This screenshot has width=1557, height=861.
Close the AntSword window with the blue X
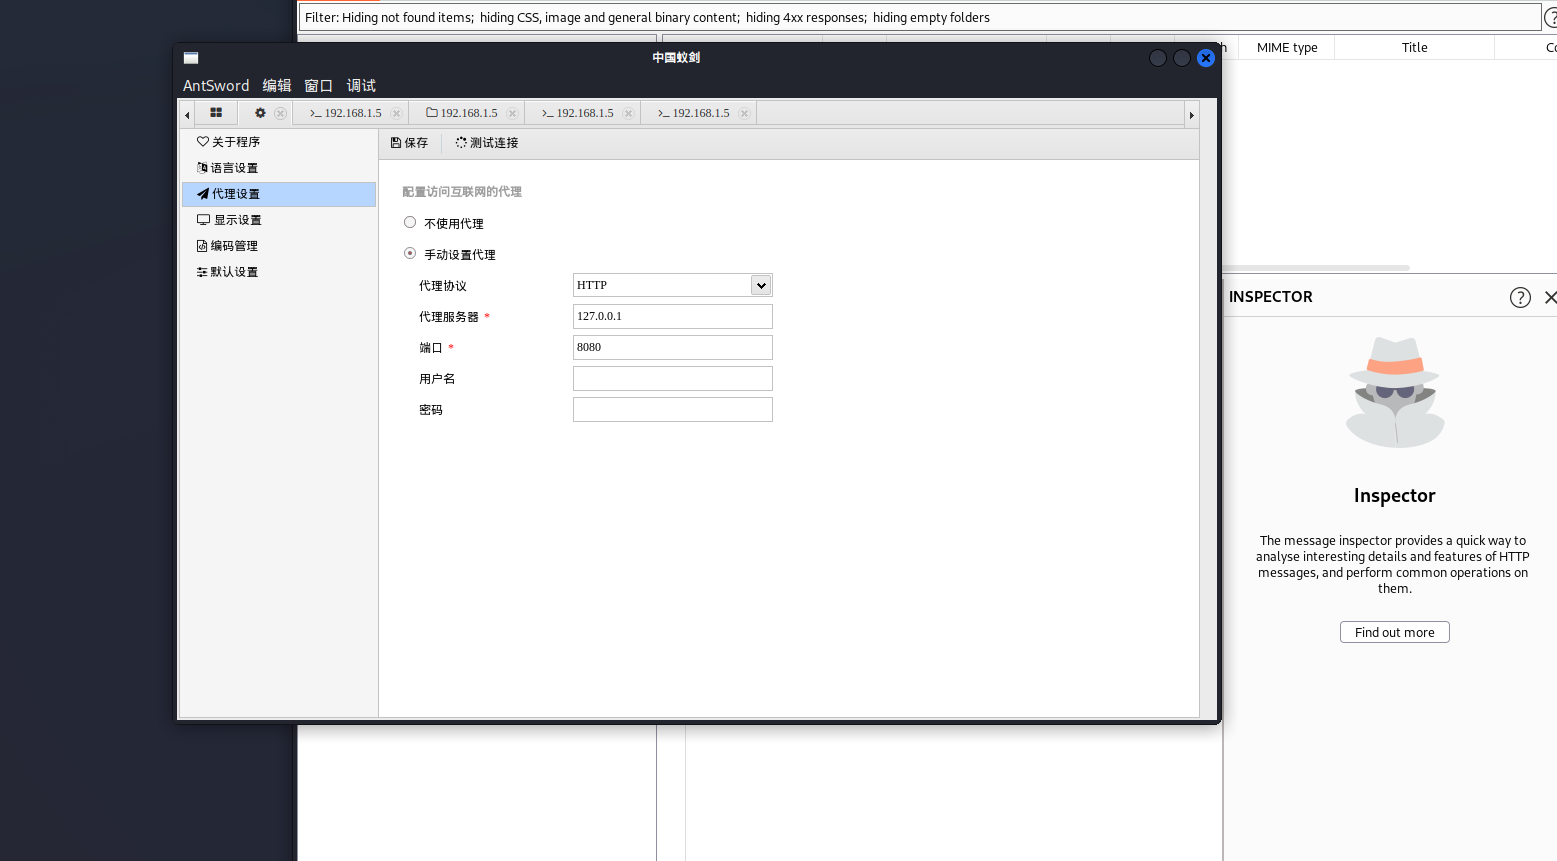pos(1206,58)
